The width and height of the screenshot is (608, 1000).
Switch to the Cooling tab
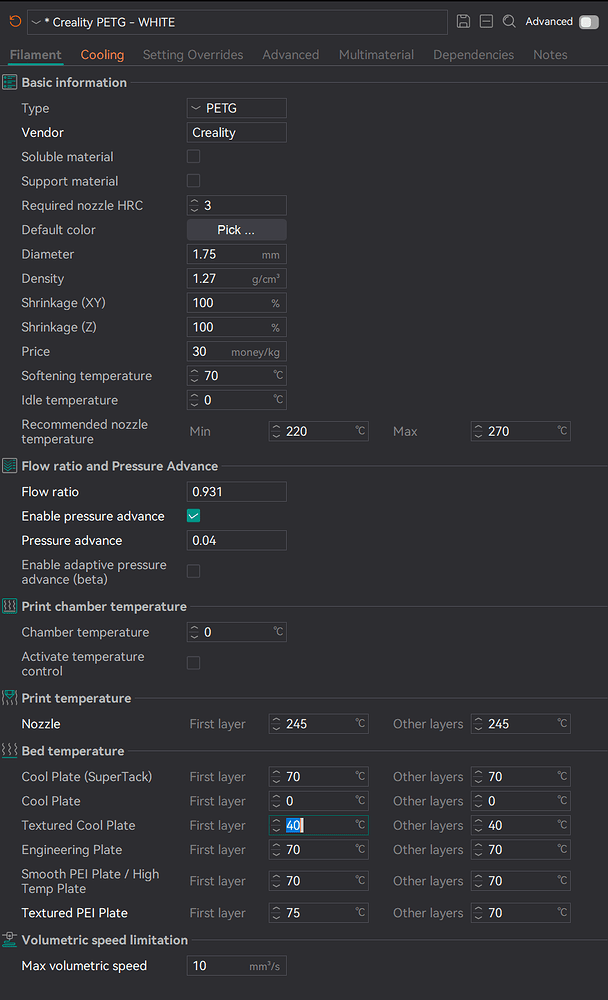pos(102,55)
